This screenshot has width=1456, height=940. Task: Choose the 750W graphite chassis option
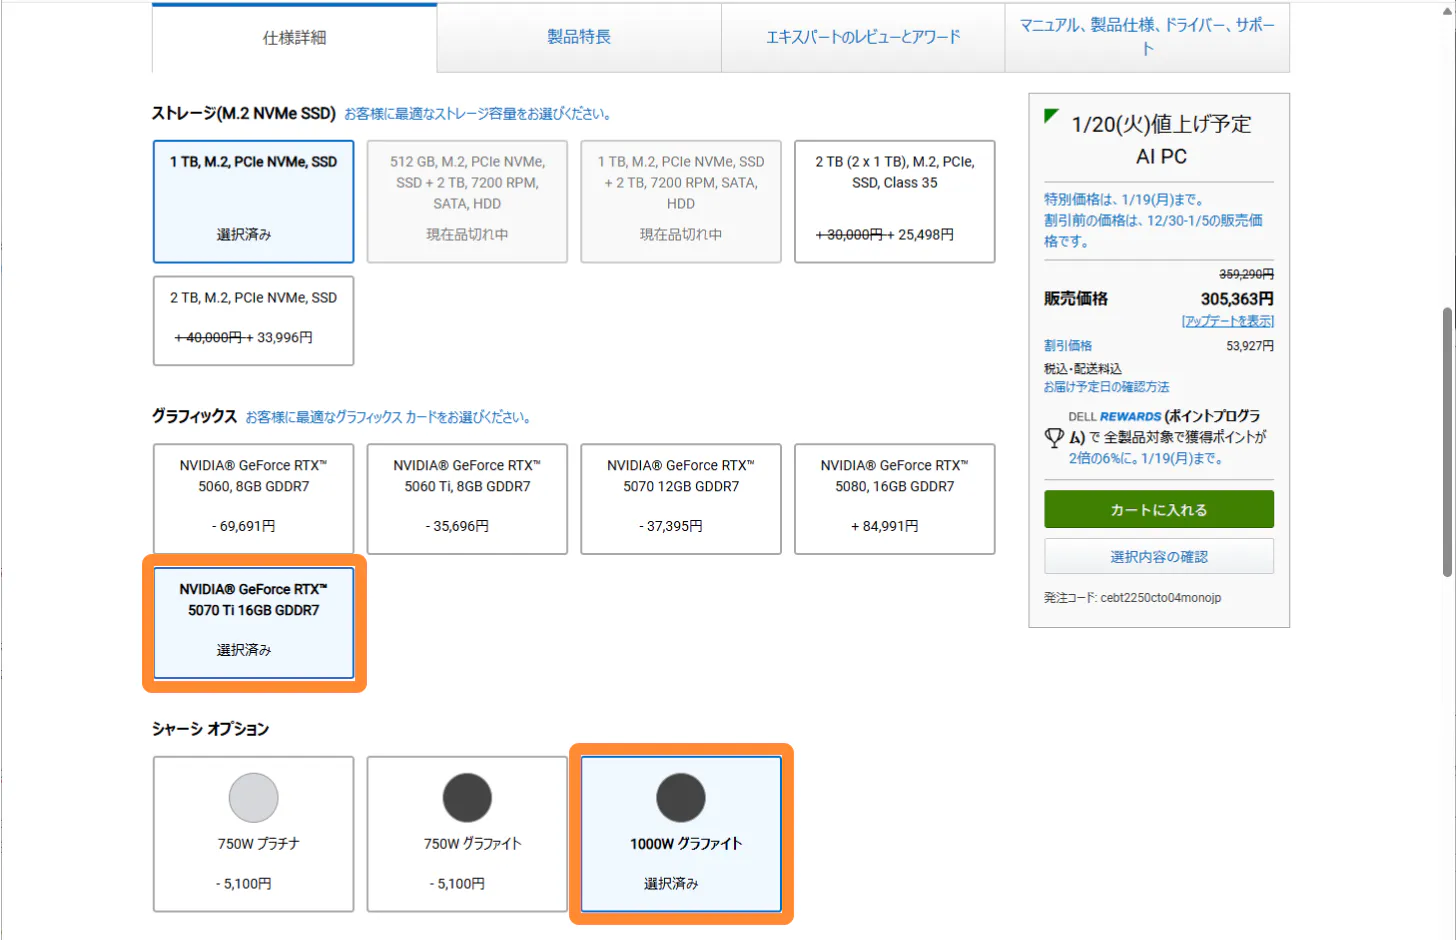pos(467,833)
